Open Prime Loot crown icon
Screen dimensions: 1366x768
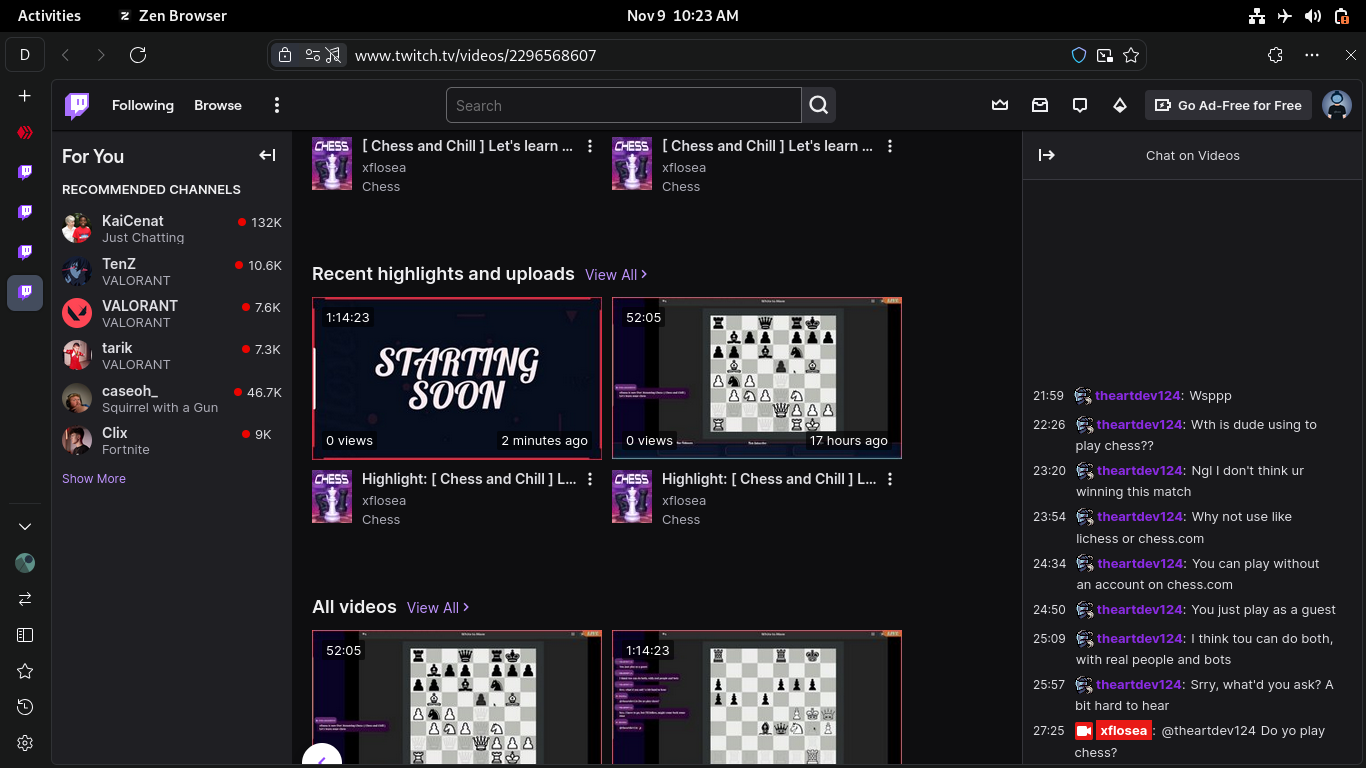click(1000, 105)
